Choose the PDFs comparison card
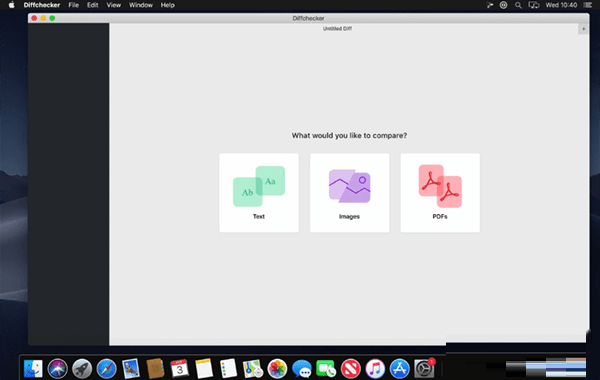Viewport: 600px width, 380px height. pyautogui.click(x=440, y=193)
